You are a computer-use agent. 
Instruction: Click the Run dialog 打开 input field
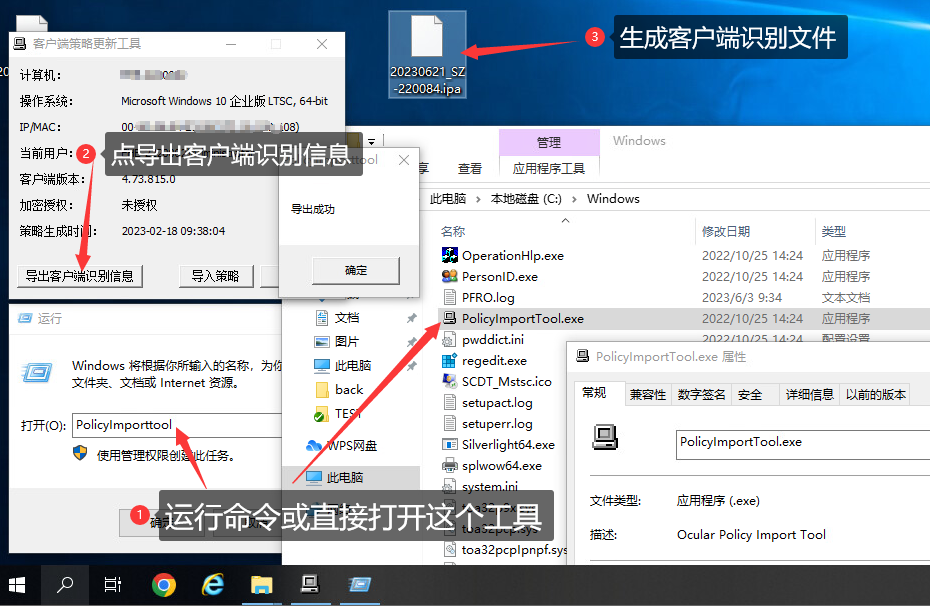click(x=177, y=425)
